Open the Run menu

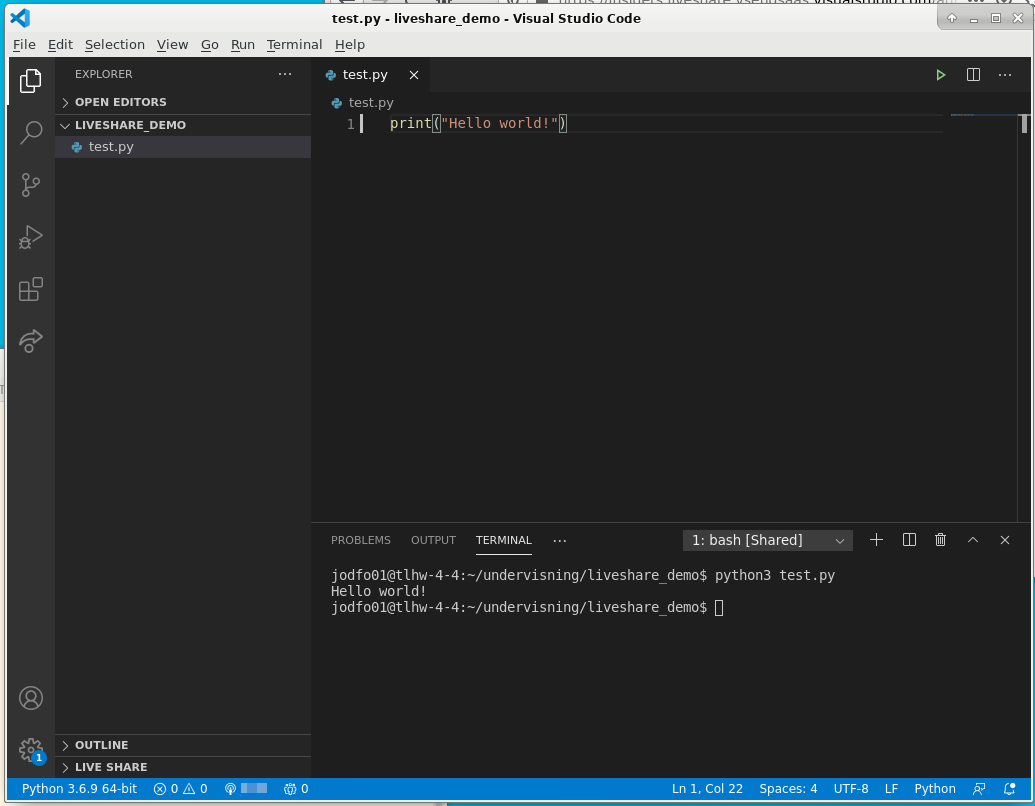[x=243, y=44]
